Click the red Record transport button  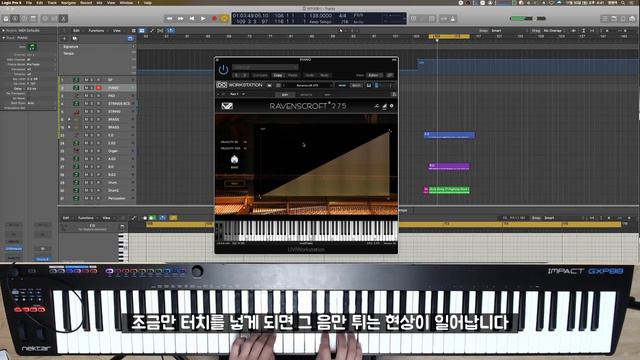(x=214, y=18)
